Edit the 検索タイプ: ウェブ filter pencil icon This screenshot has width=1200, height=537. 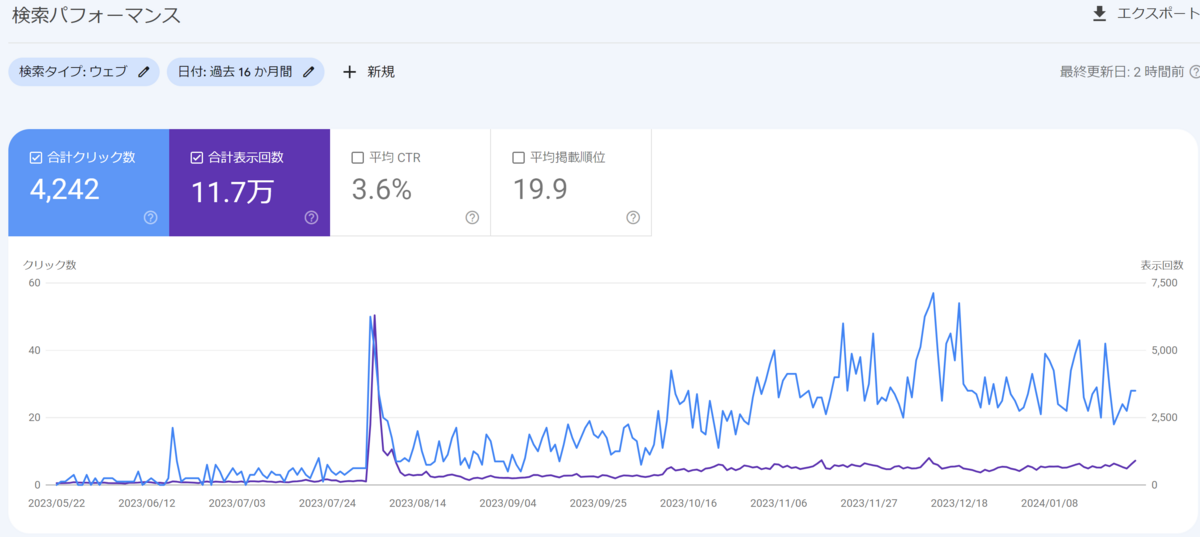click(144, 72)
